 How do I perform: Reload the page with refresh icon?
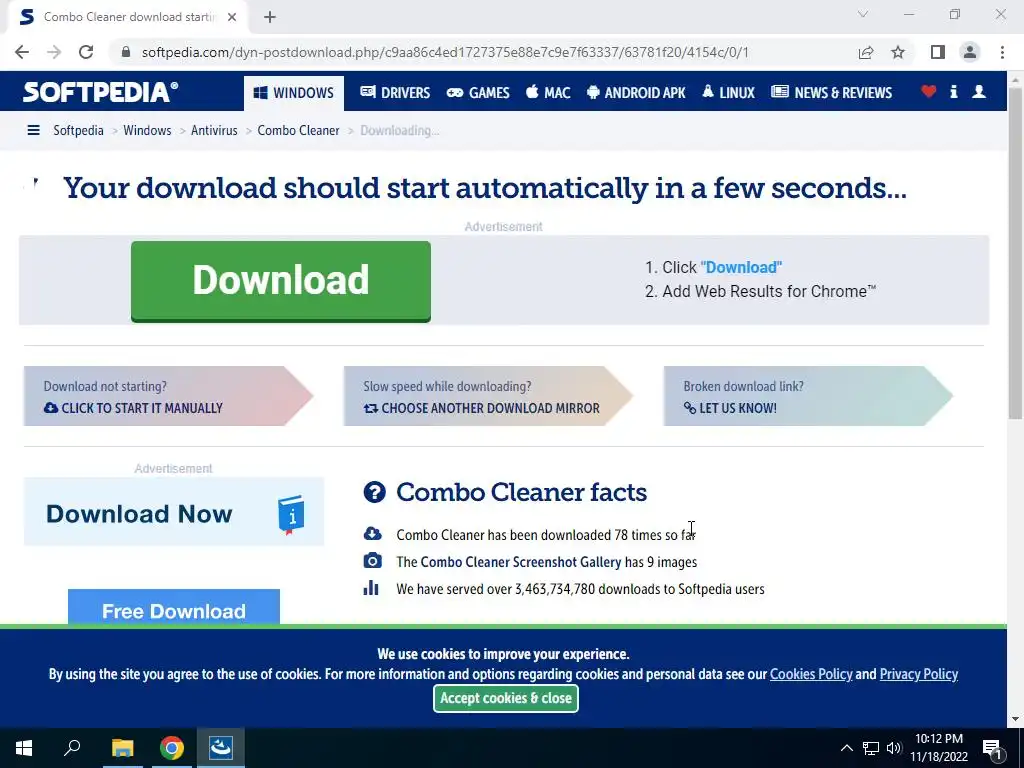coord(86,52)
